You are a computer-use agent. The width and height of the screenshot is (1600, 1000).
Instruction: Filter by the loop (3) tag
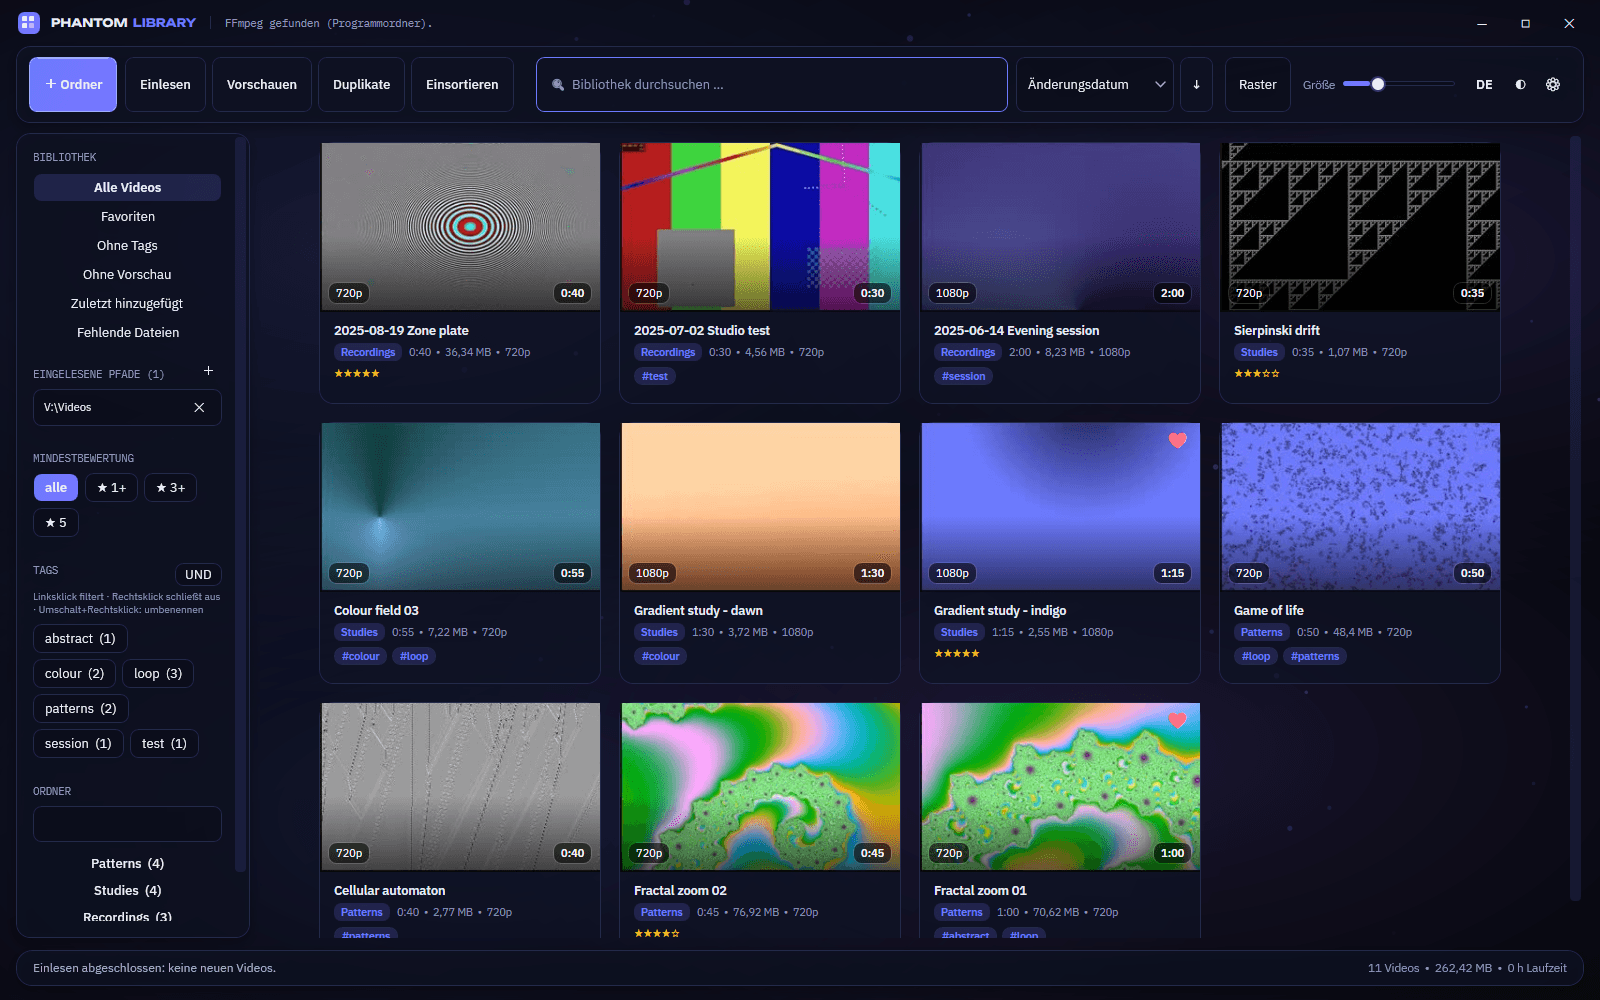click(x=158, y=673)
